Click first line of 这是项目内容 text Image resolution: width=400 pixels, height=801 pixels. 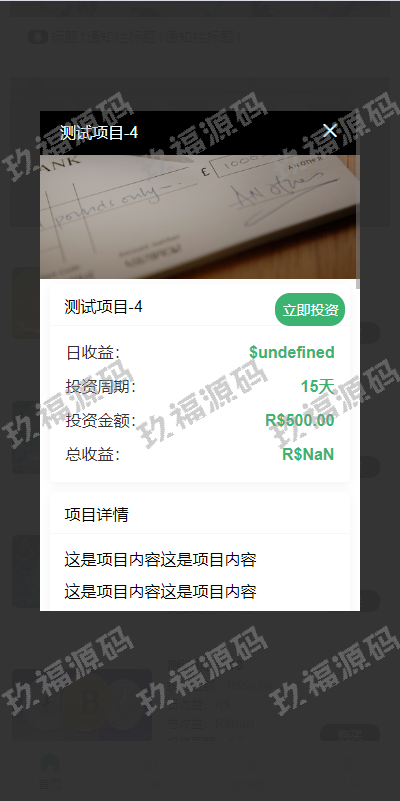tap(160, 560)
